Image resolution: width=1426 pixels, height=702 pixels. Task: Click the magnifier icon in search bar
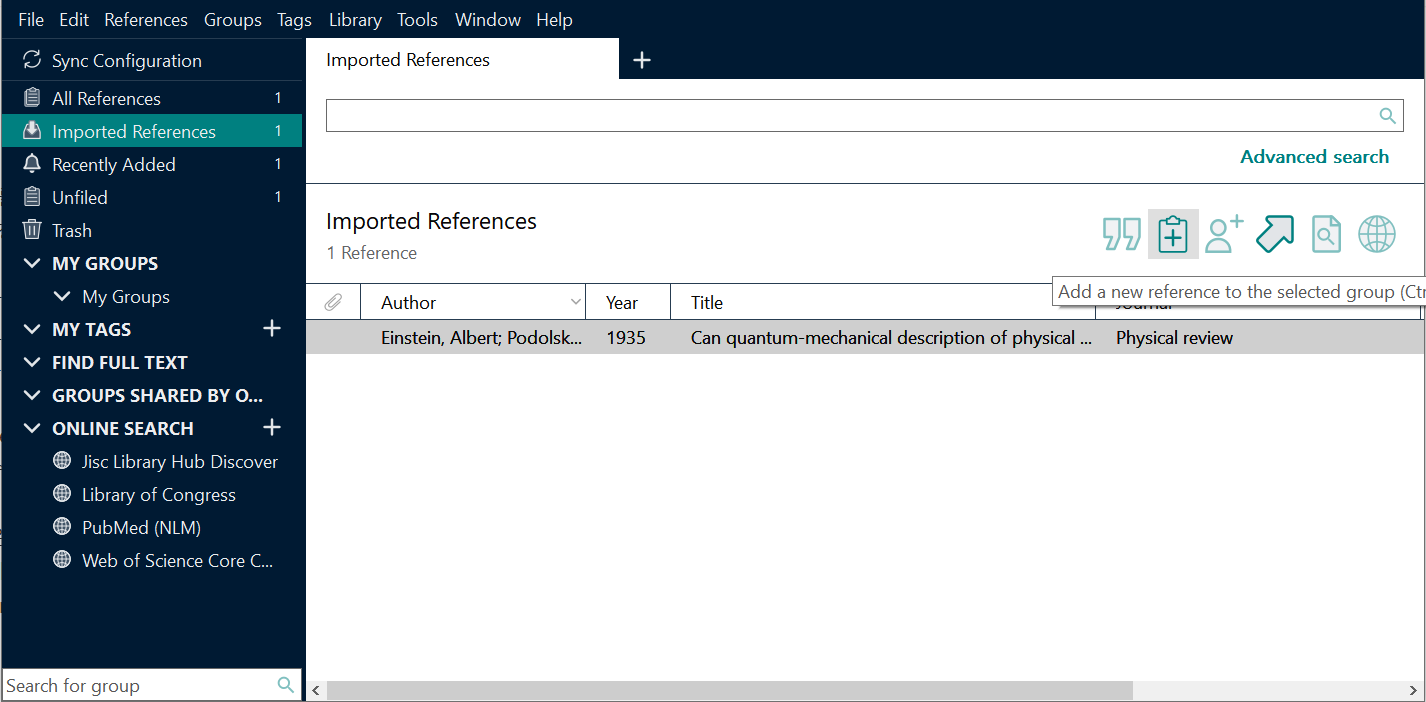[1388, 116]
